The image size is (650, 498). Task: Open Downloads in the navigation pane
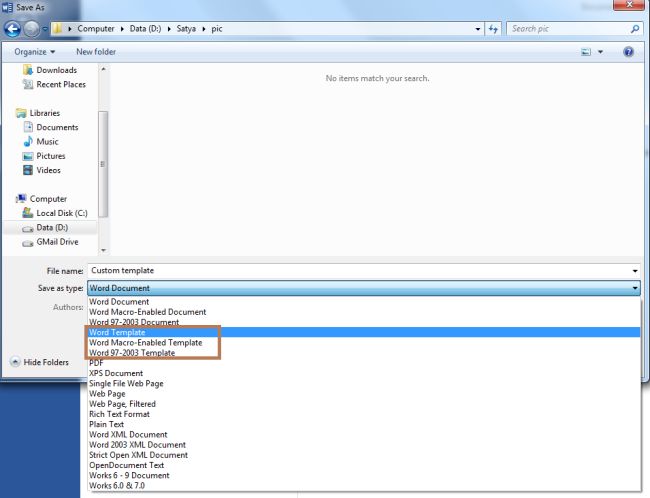click(x=50, y=70)
